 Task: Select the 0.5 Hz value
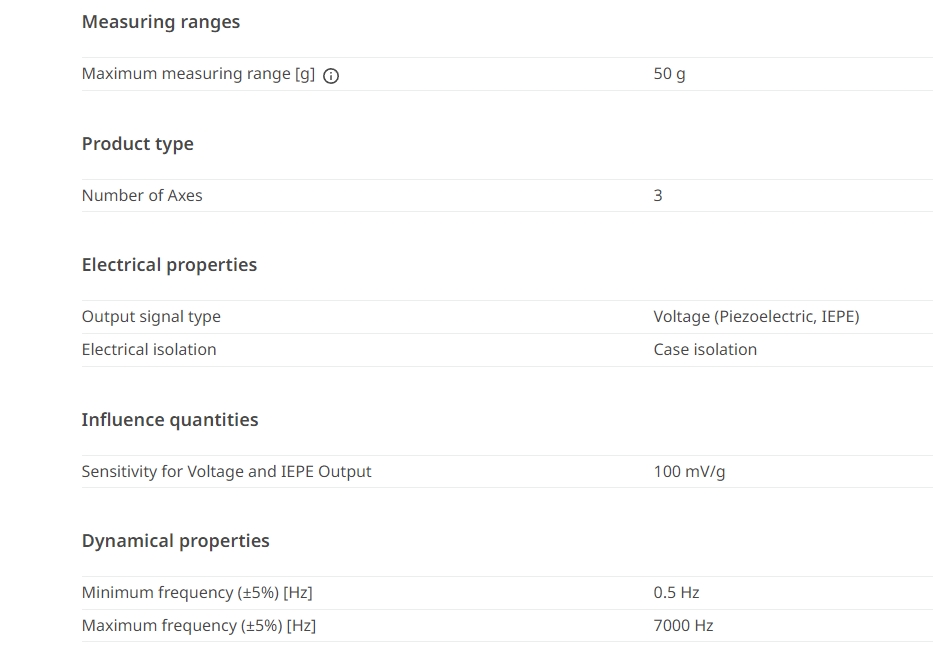(676, 593)
